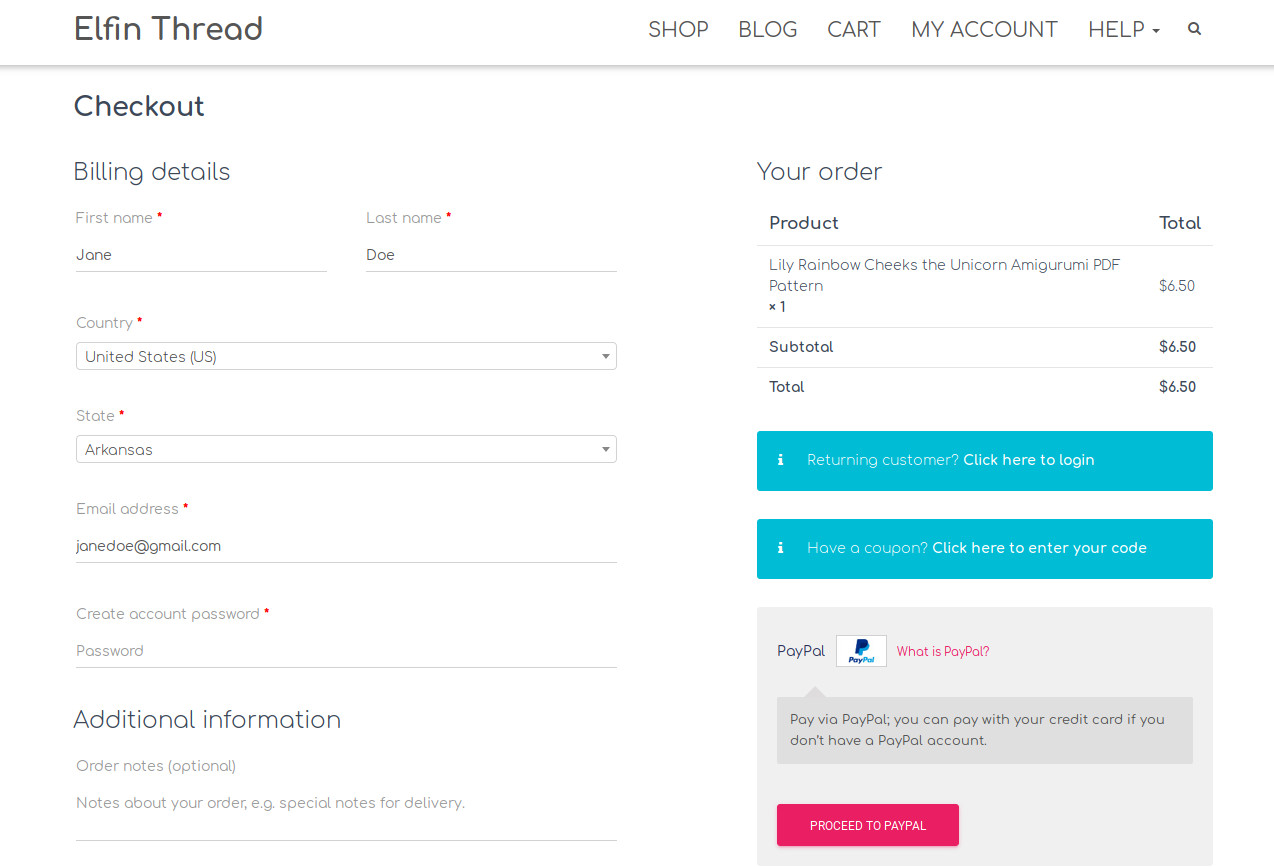
Task: Open the site search magnifier icon
Action: click(x=1194, y=29)
